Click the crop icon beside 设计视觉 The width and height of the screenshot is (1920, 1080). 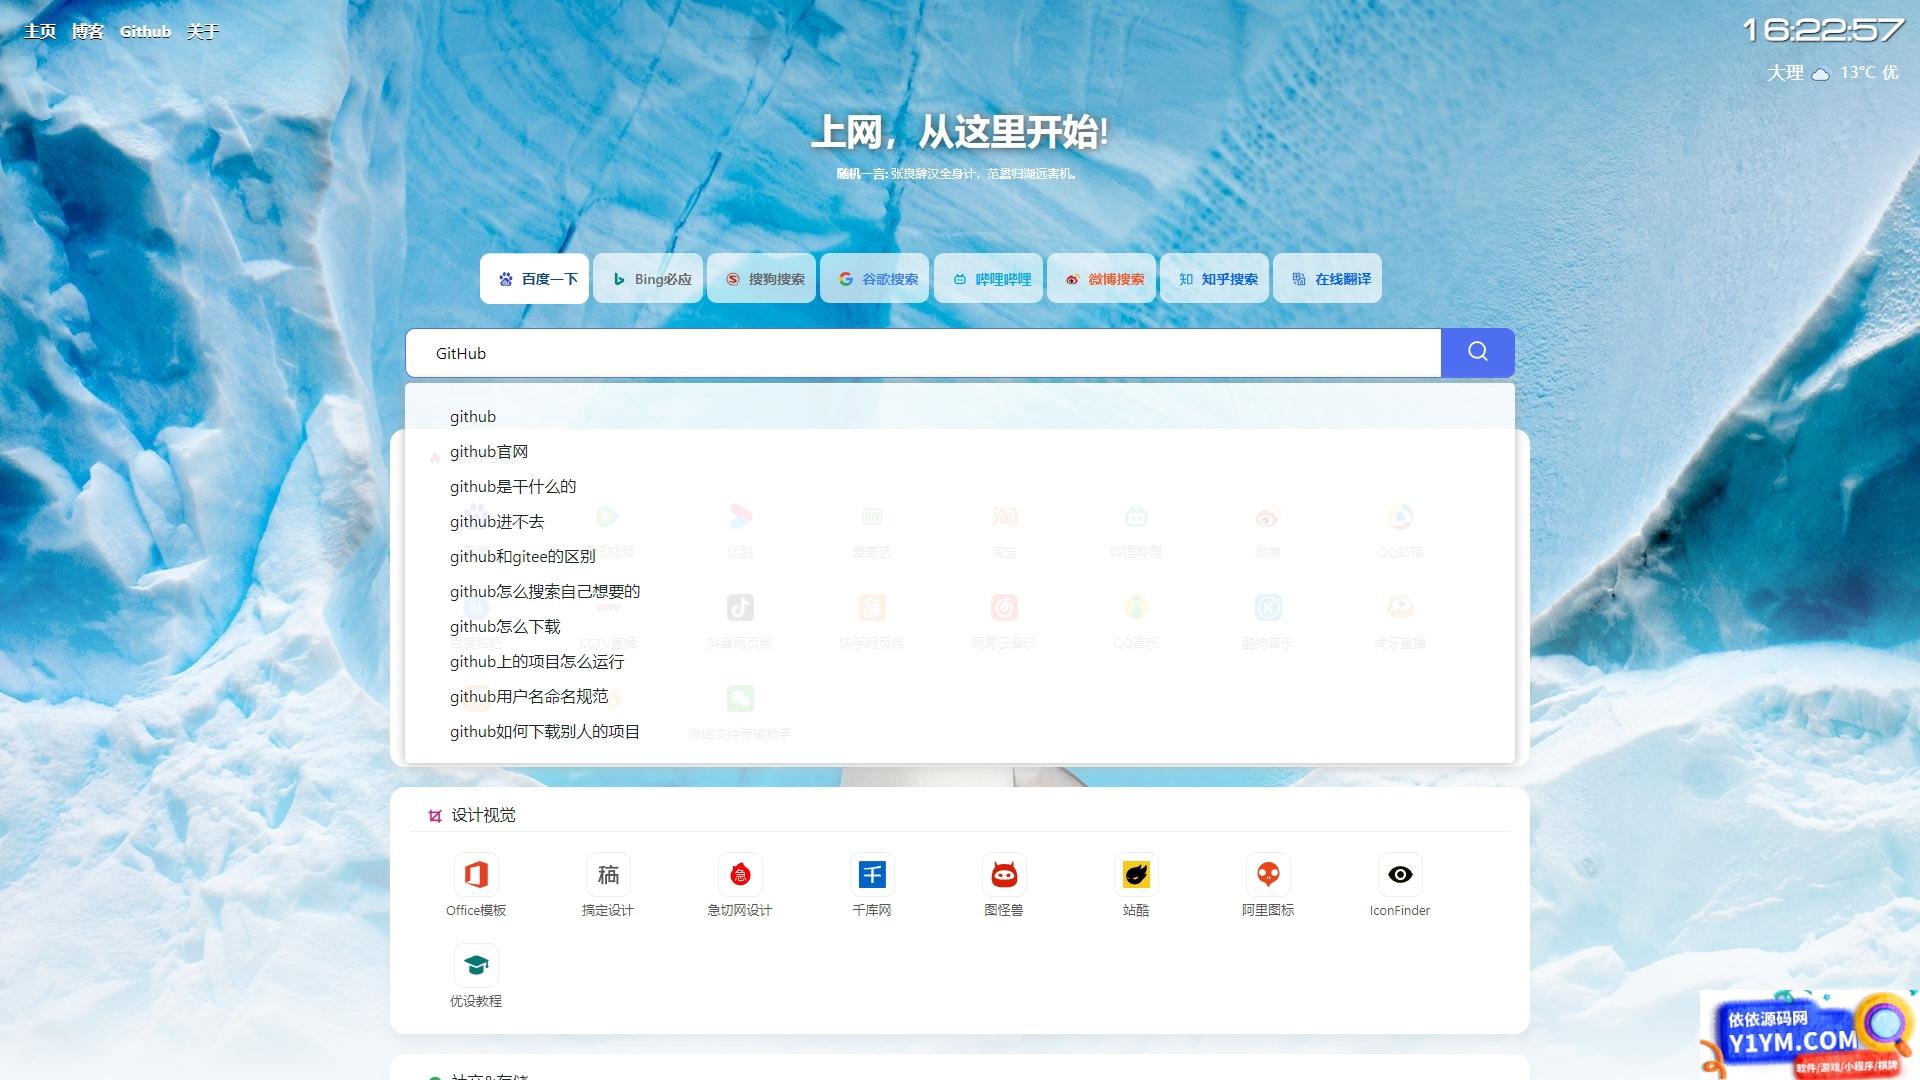tap(435, 816)
